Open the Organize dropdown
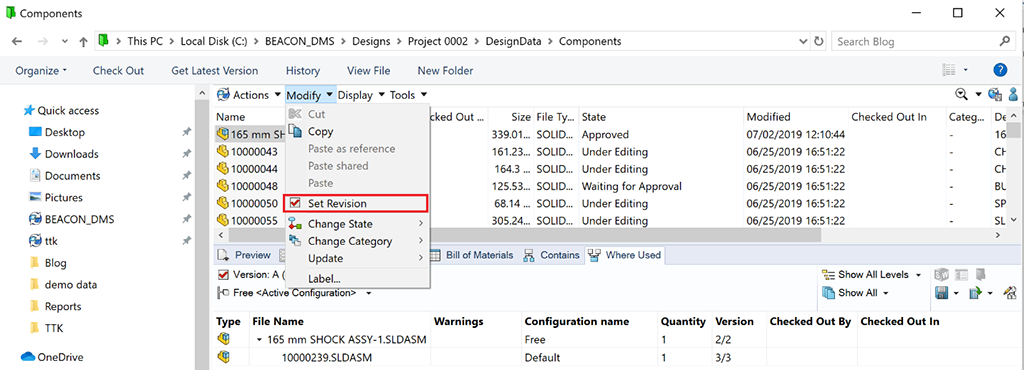 pos(41,70)
